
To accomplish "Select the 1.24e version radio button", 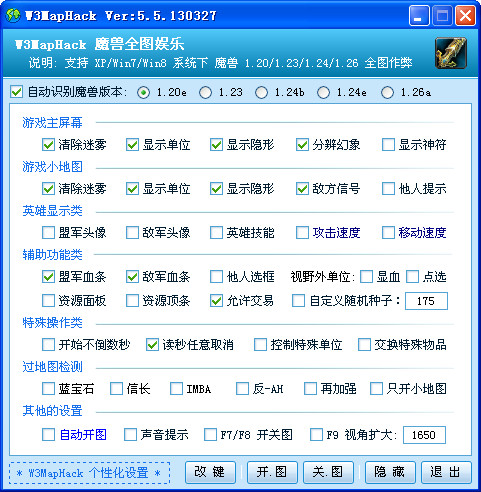I will (x=323, y=92).
